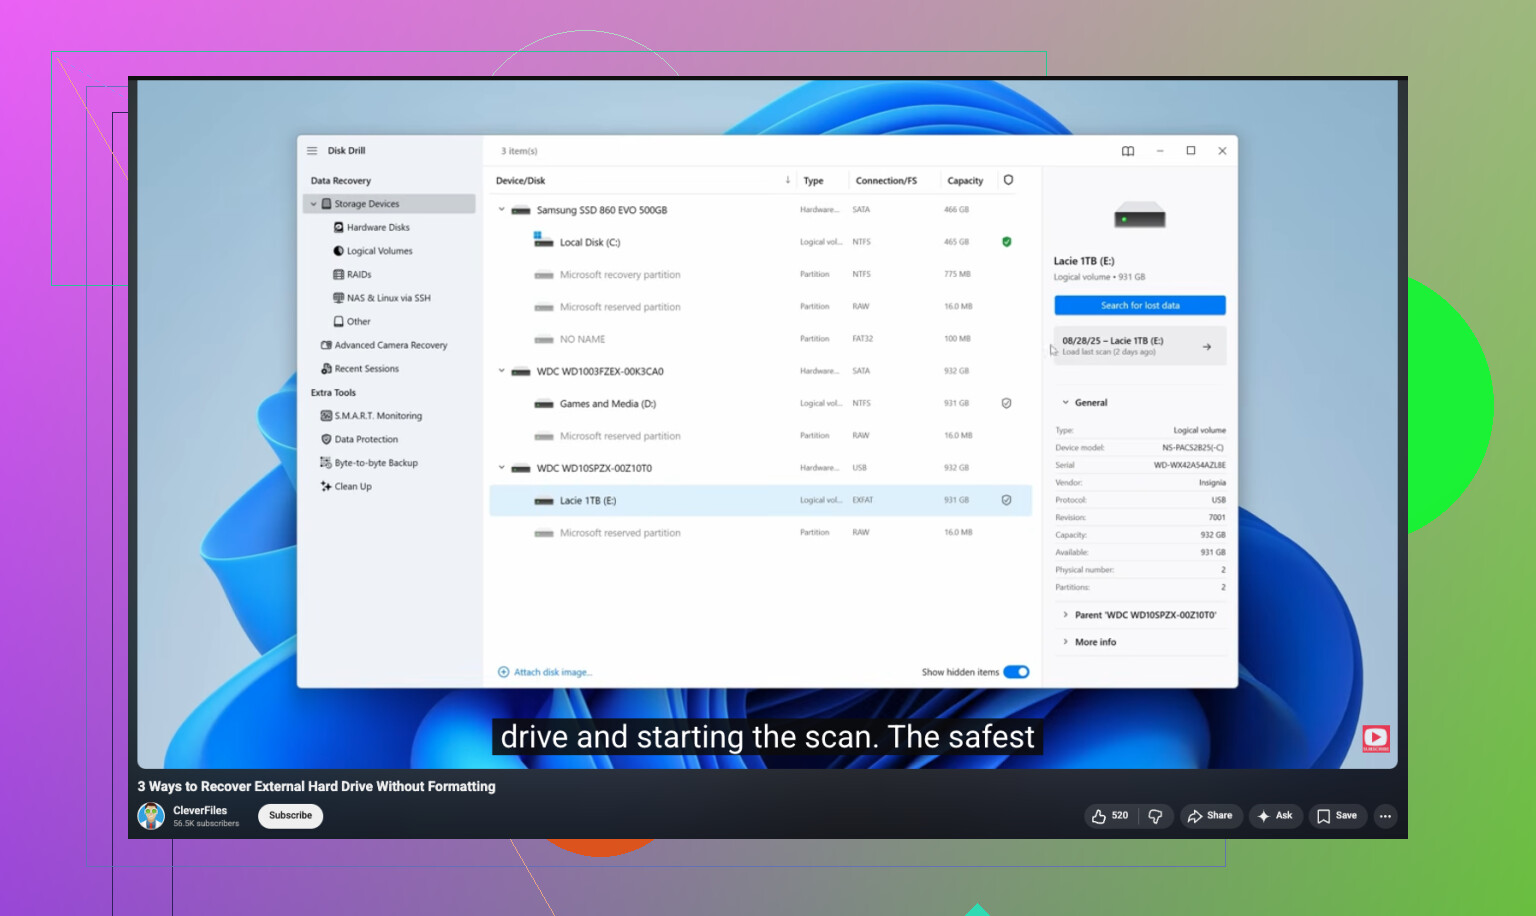Click the protection shield column header
The image size is (1536, 916).
click(x=1008, y=181)
